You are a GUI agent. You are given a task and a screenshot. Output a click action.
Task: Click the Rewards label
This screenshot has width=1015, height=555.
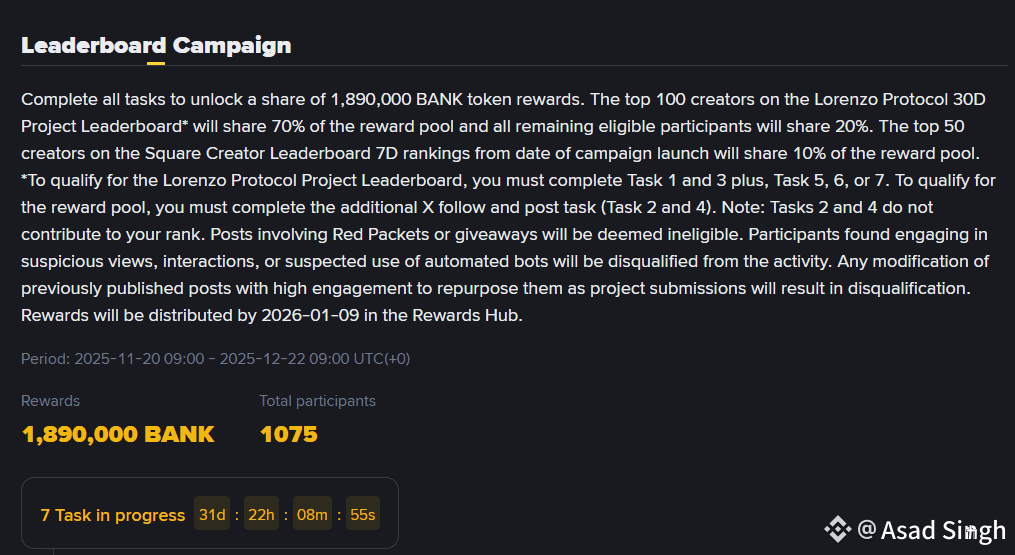pyautogui.click(x=50, y=400)
